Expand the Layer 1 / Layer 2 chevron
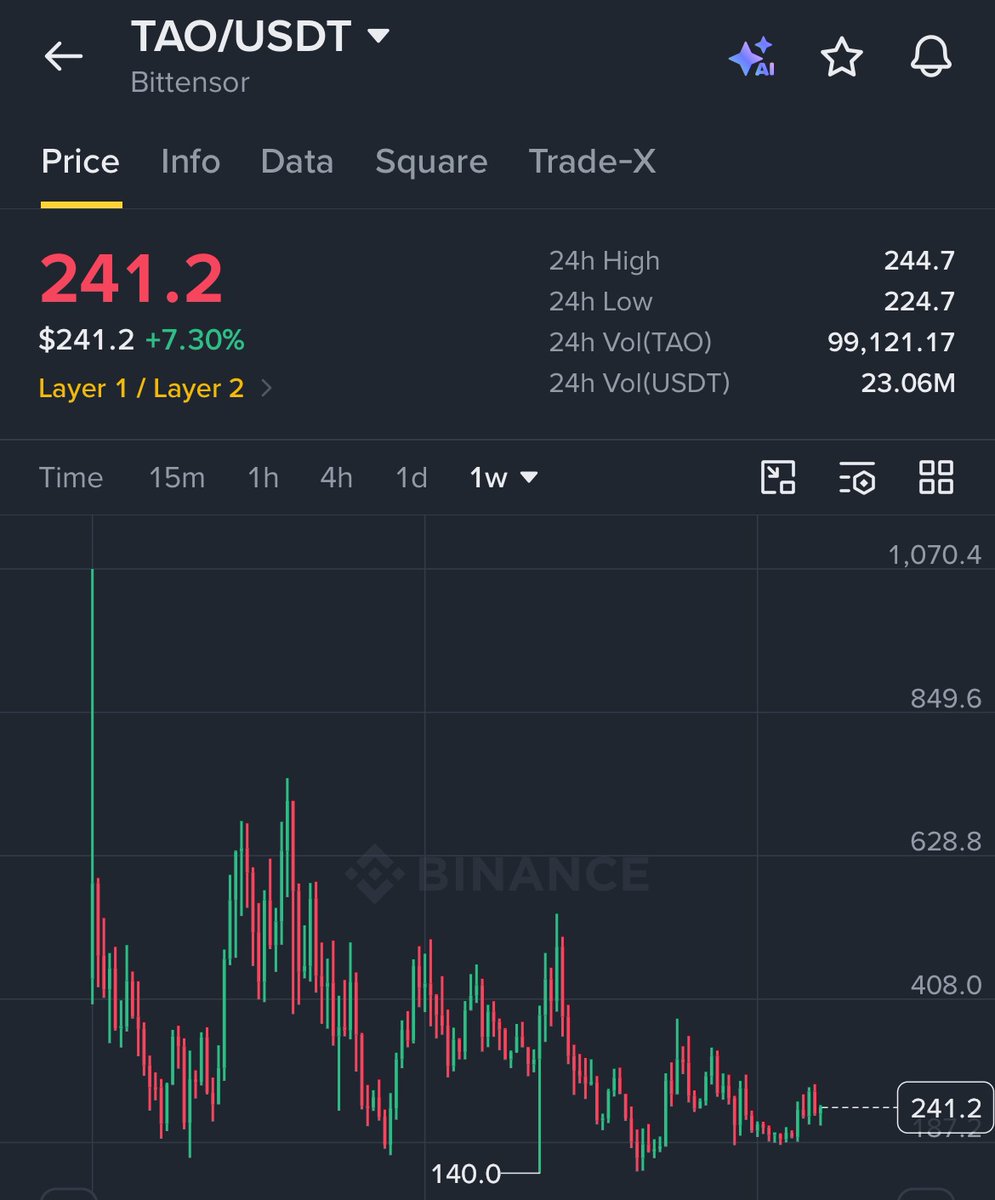This screenshot has height=1200, width=995. pyautogui.click(x=267, y=388)
